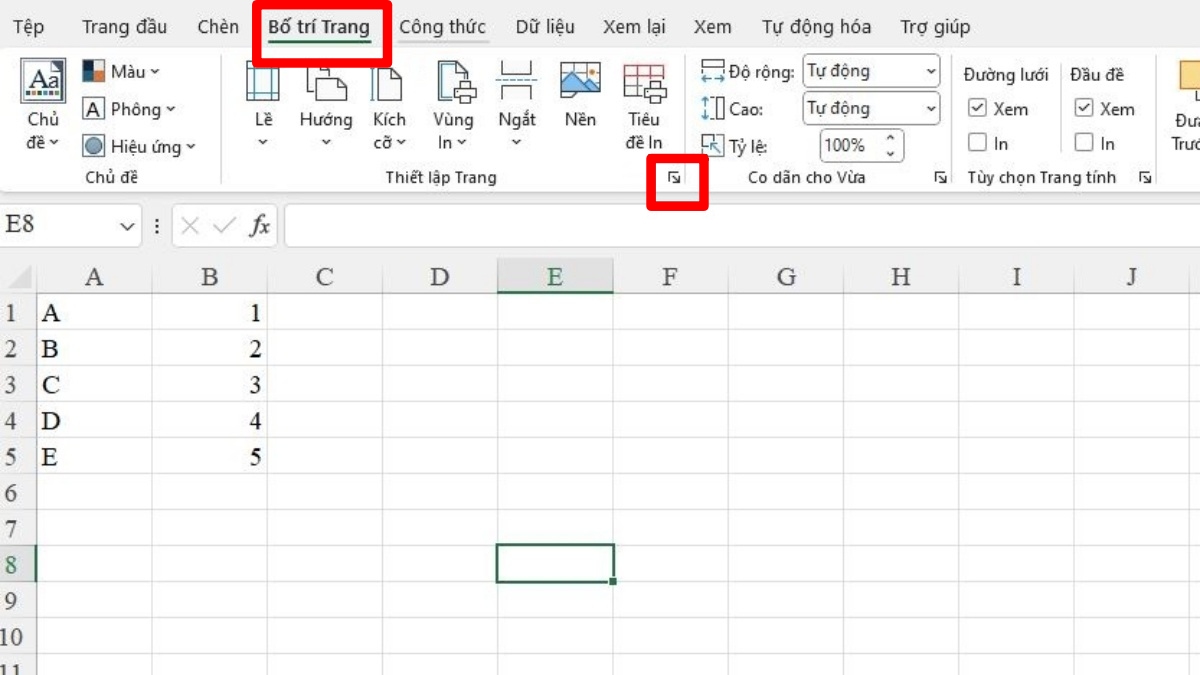Switch to the Xem lại tab

(x=634, y=27)
